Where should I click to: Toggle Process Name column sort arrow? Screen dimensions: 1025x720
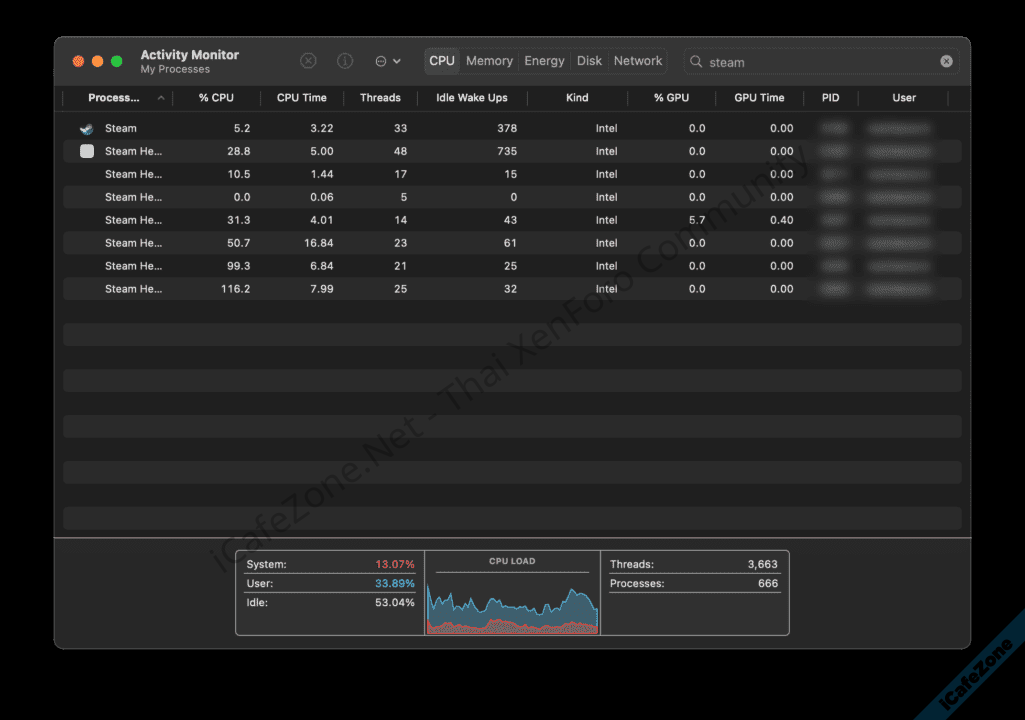[161, 98]
